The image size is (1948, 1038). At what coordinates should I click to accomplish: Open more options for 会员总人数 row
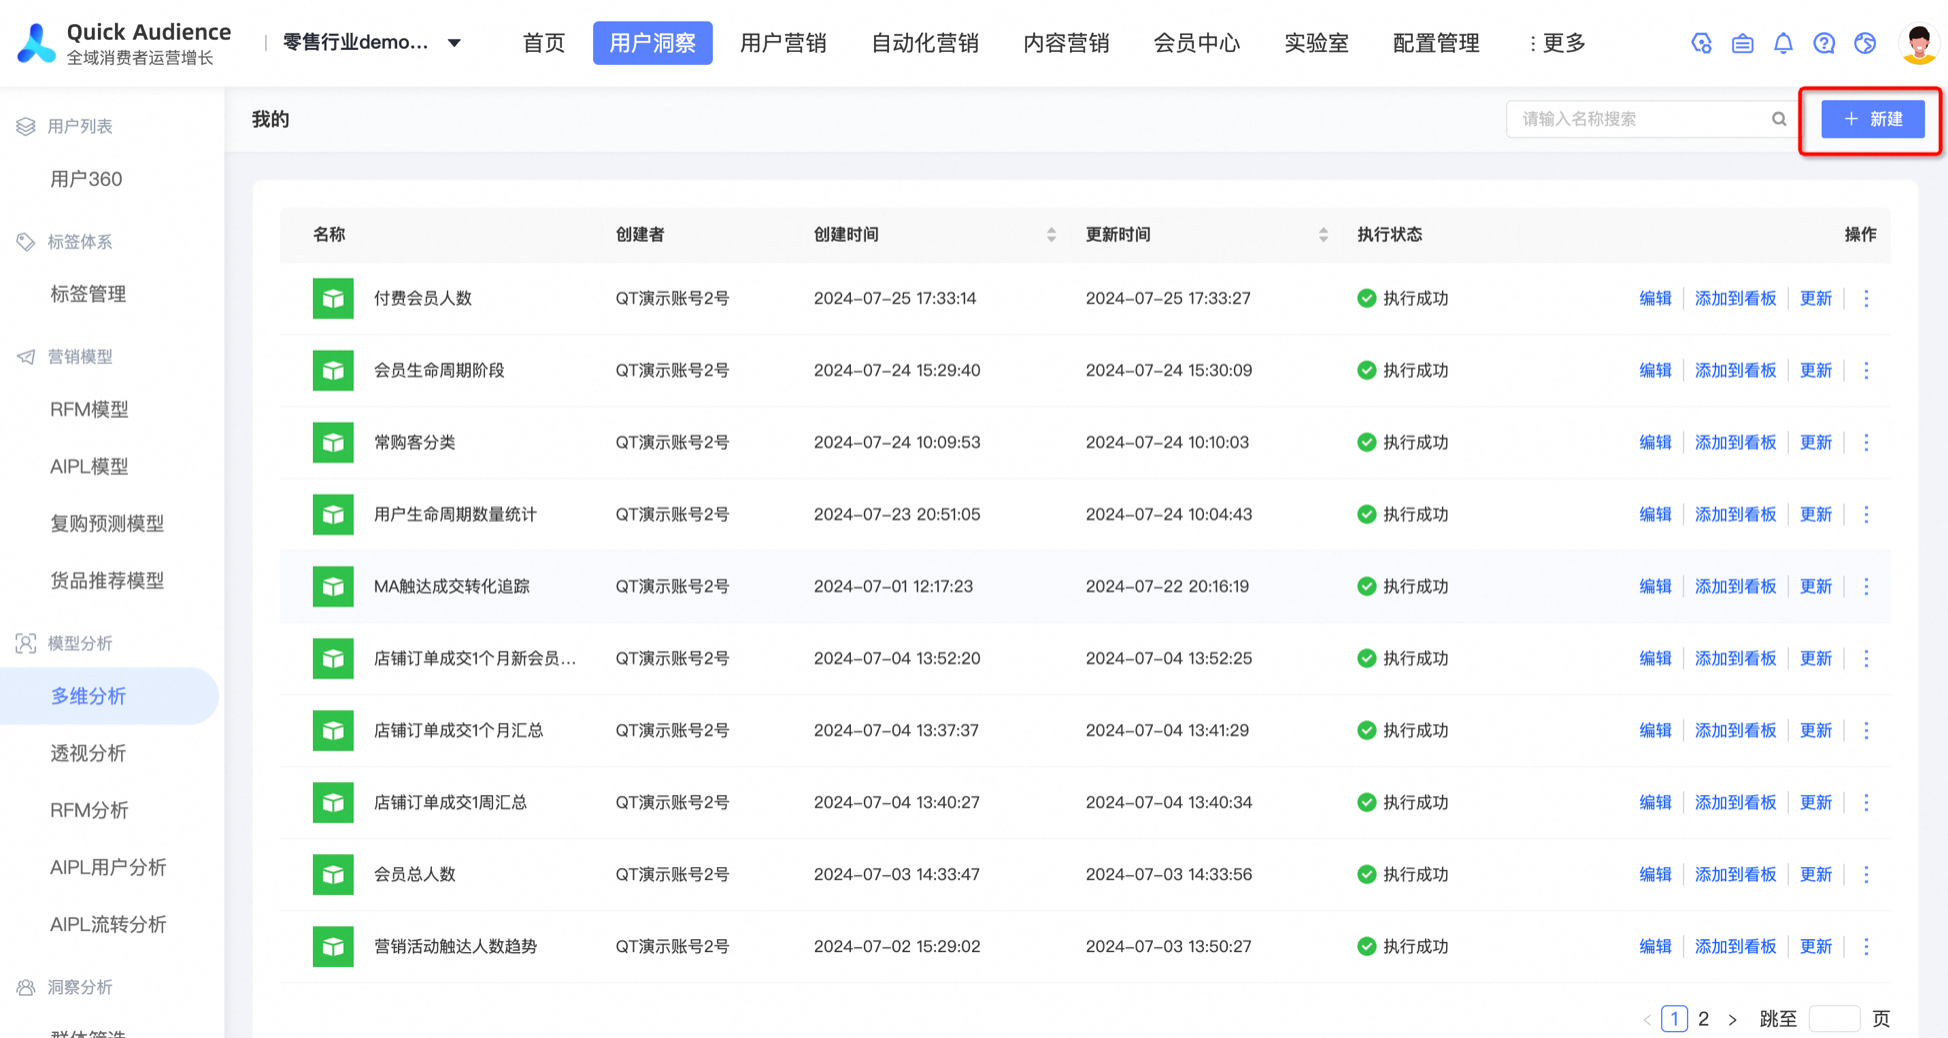pyautogui.click(x=1866, y=874)
